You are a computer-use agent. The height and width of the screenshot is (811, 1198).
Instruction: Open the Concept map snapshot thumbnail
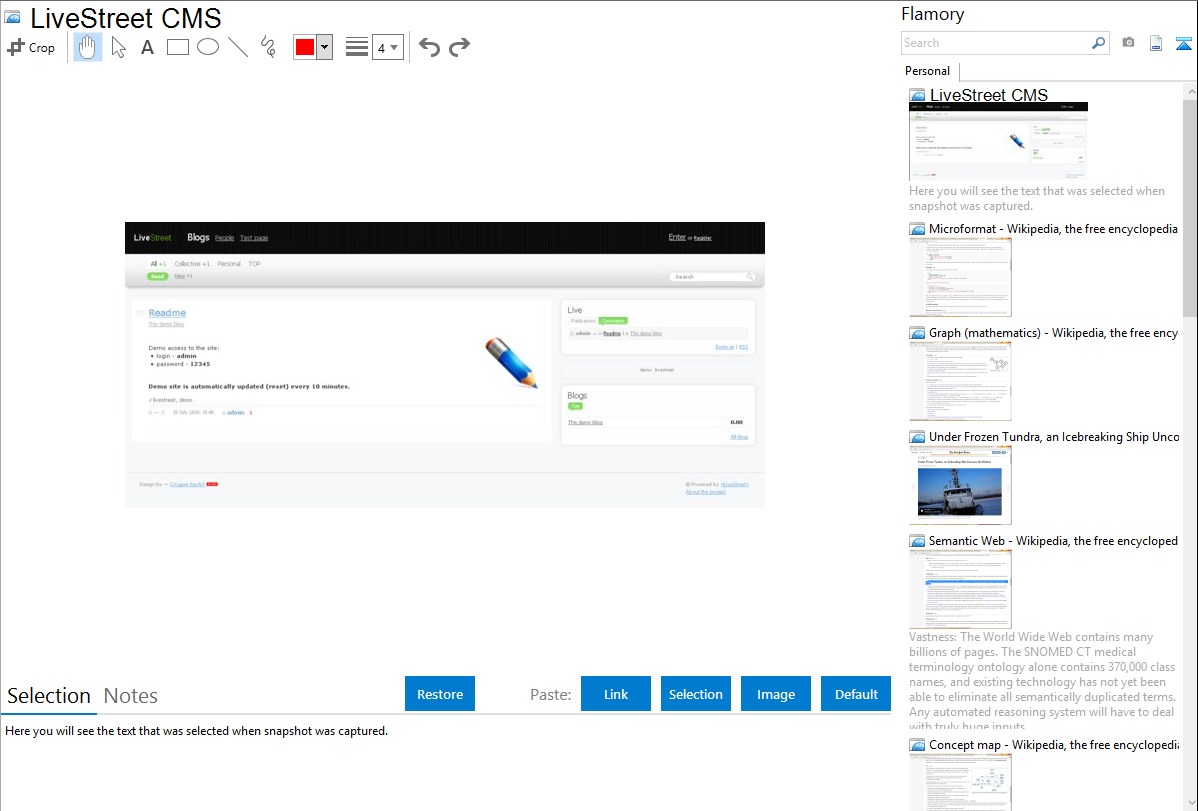960,782
